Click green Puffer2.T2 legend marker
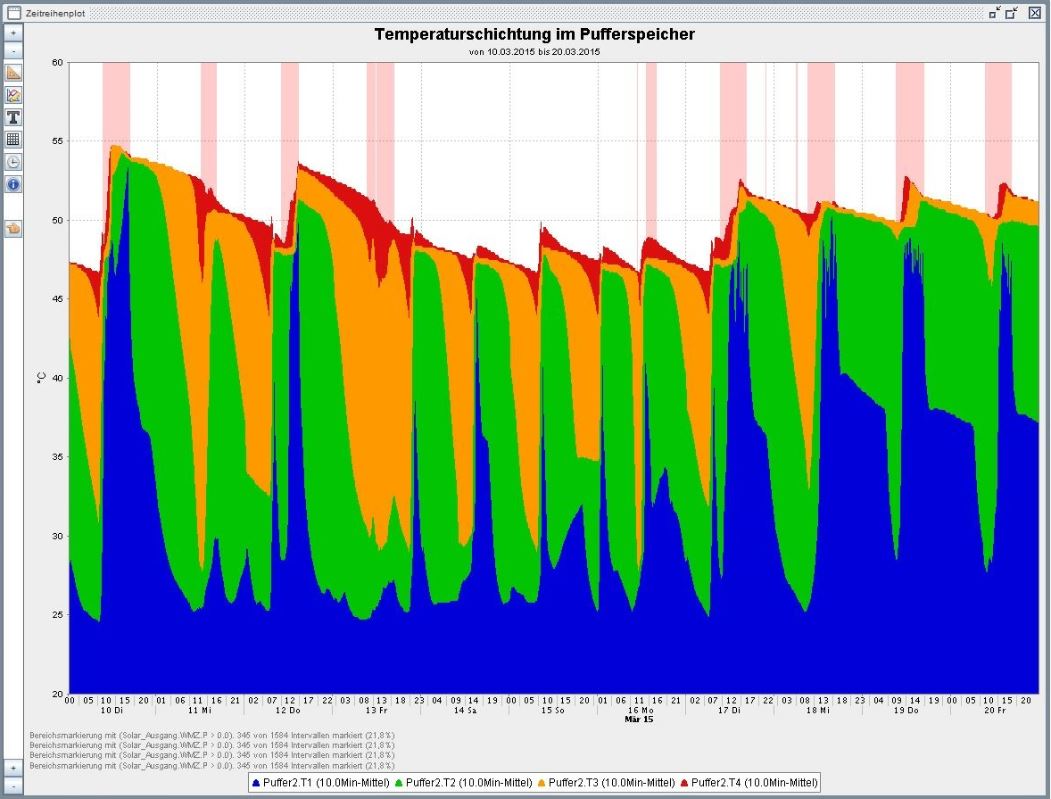The width and height of the screenshot is (1051, 799). [x=398, y=782]
